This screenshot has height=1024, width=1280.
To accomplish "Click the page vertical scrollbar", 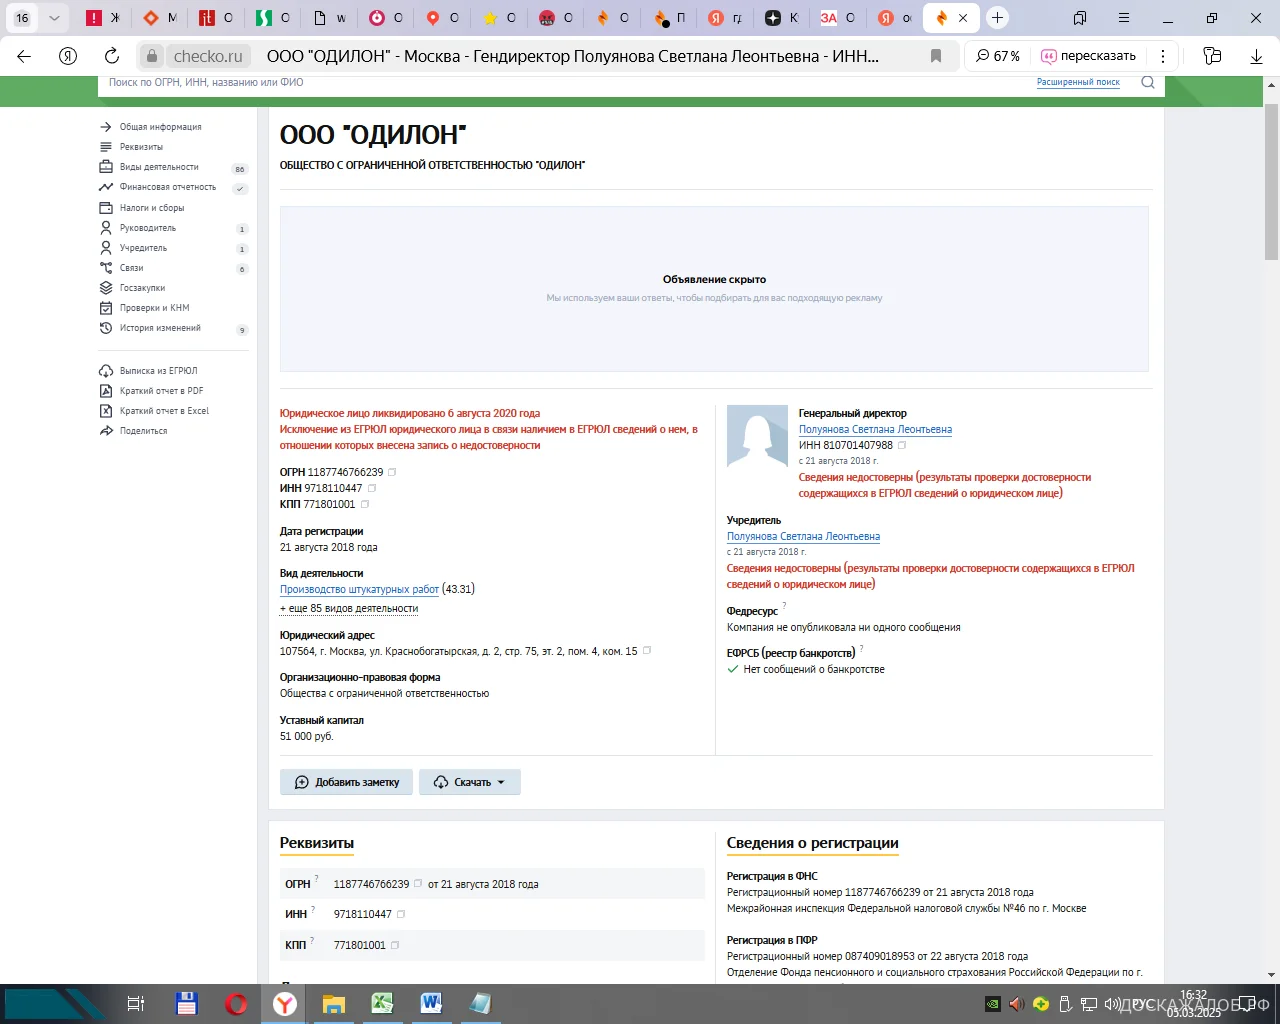I will tap(1271, 180).
